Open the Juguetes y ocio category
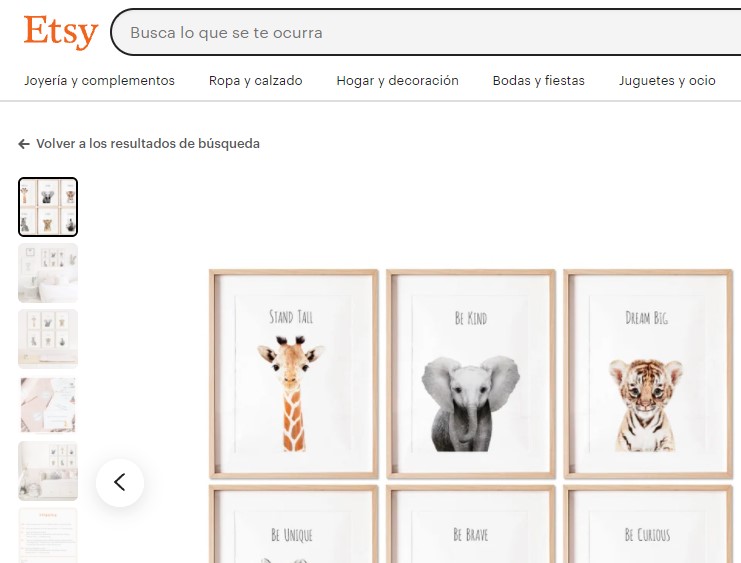This screenshot has width=741, height=563. pyautogui.click(x=667, y=81)
